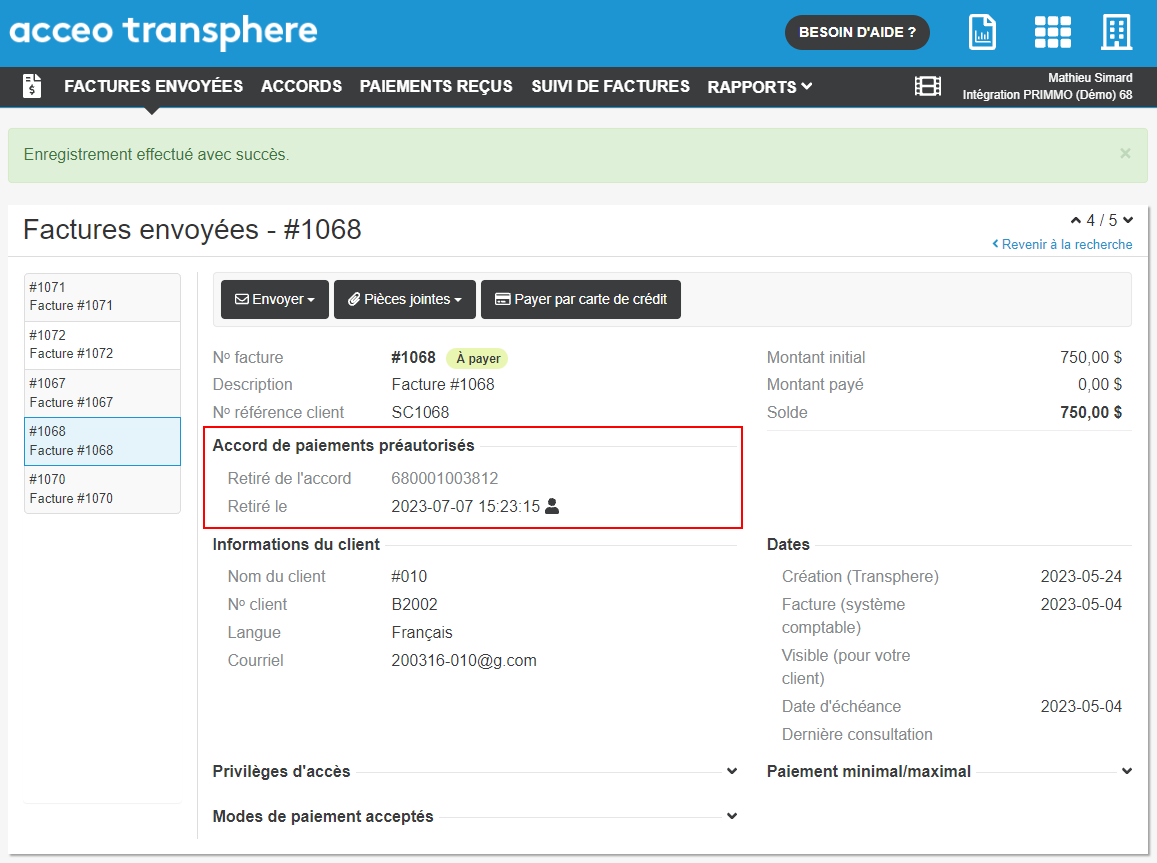The height and width of the screenshot is (863, 1157).
Task: Click Revenir à la recherche link
Action: pos(1062,245)
